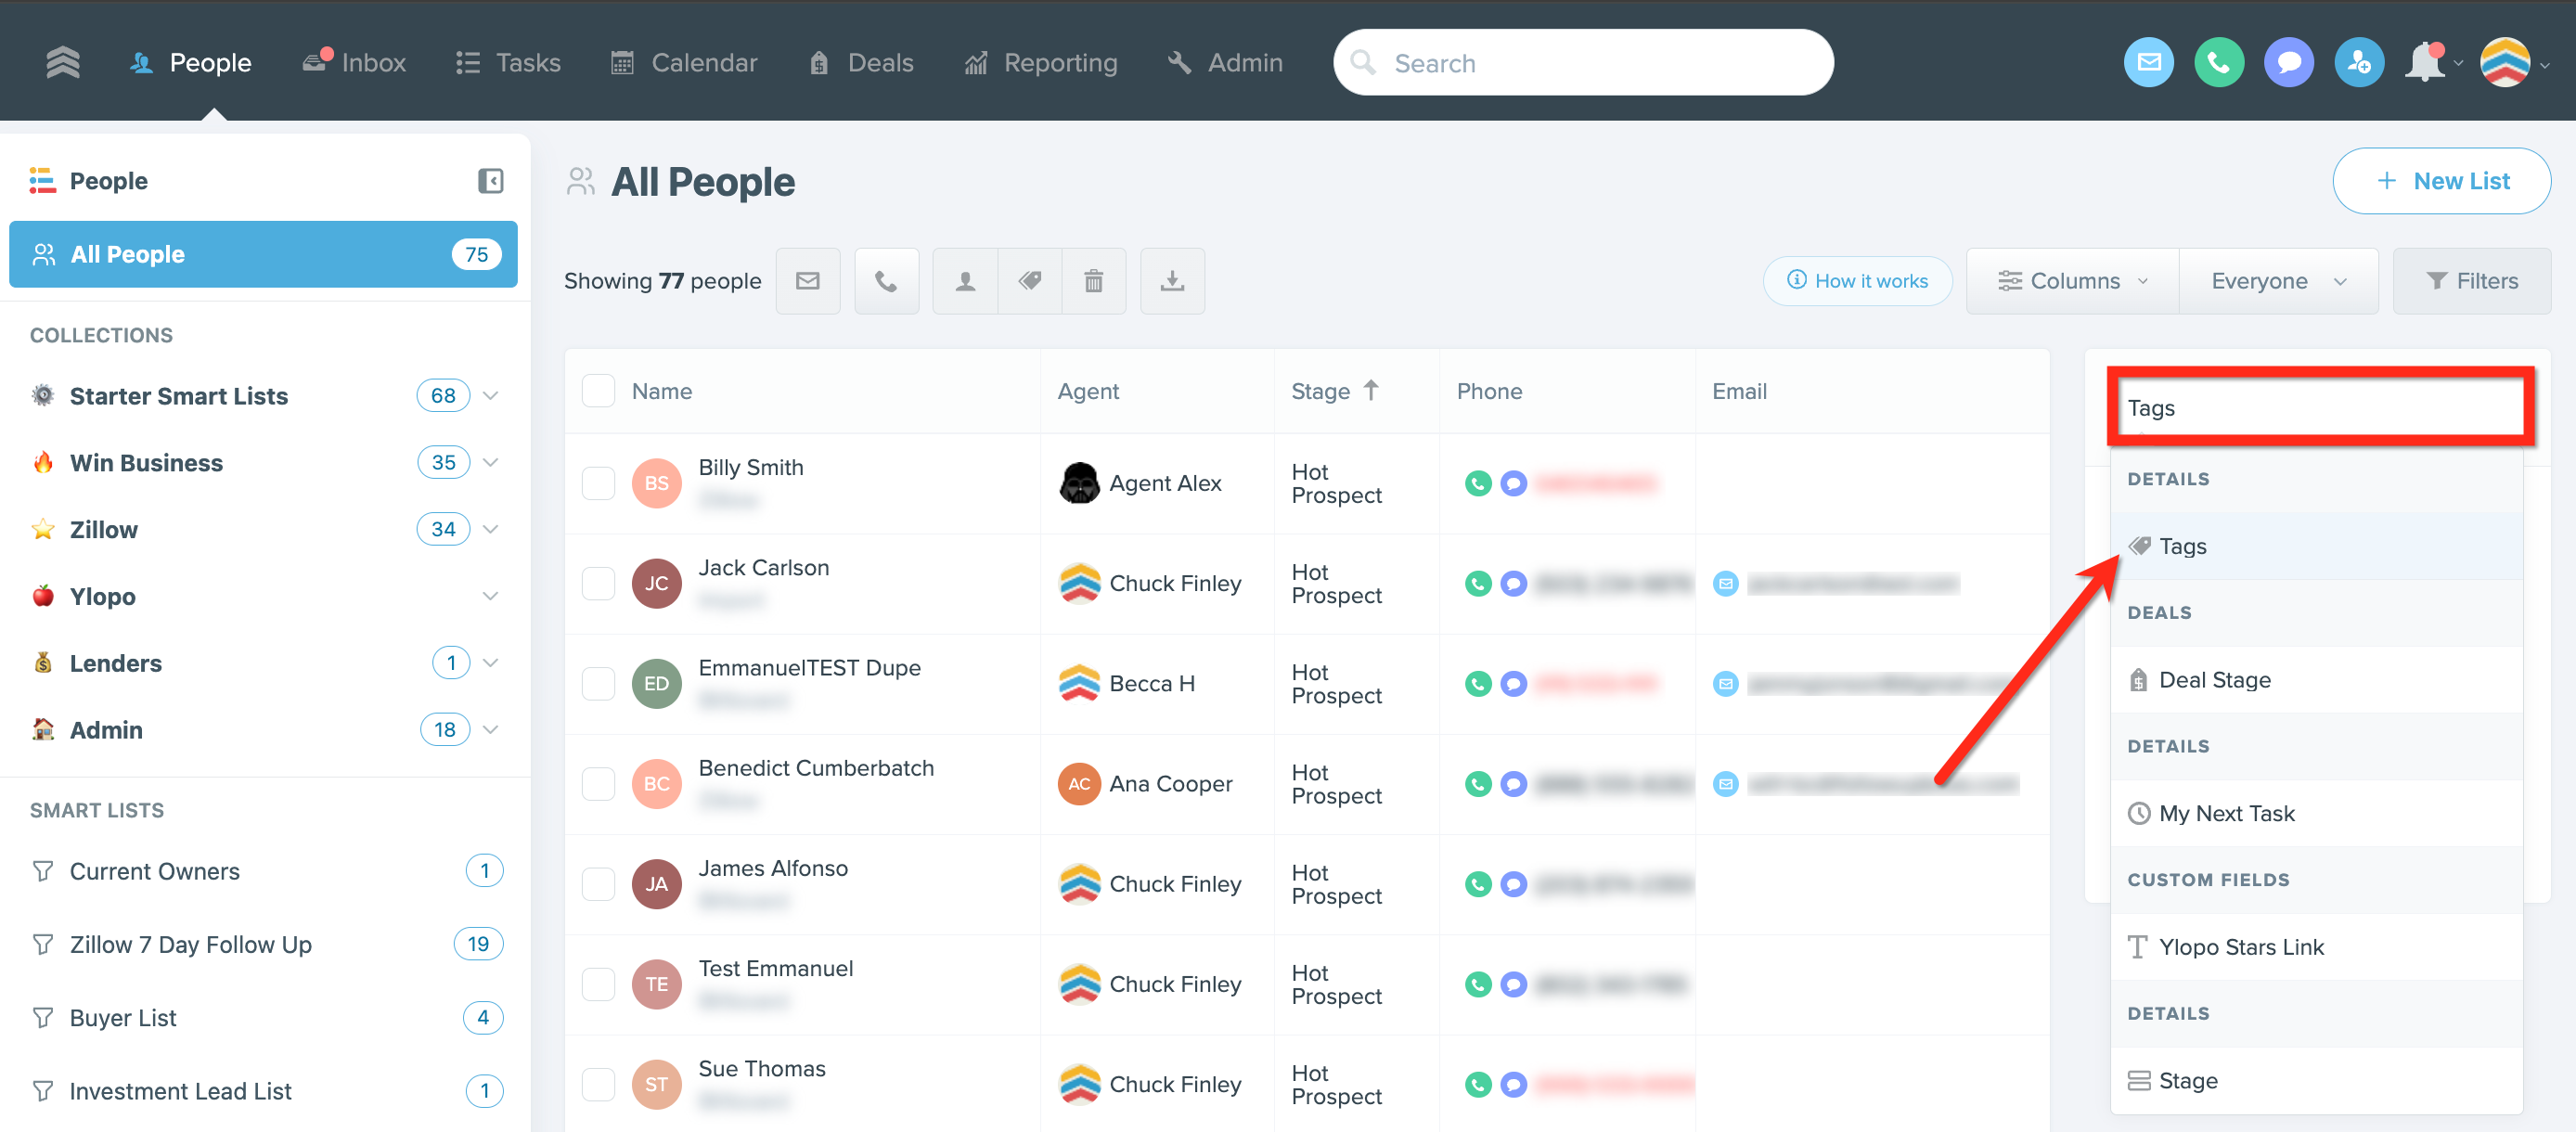
Task: Expand the Admin collection chevron
Action: 490,730
